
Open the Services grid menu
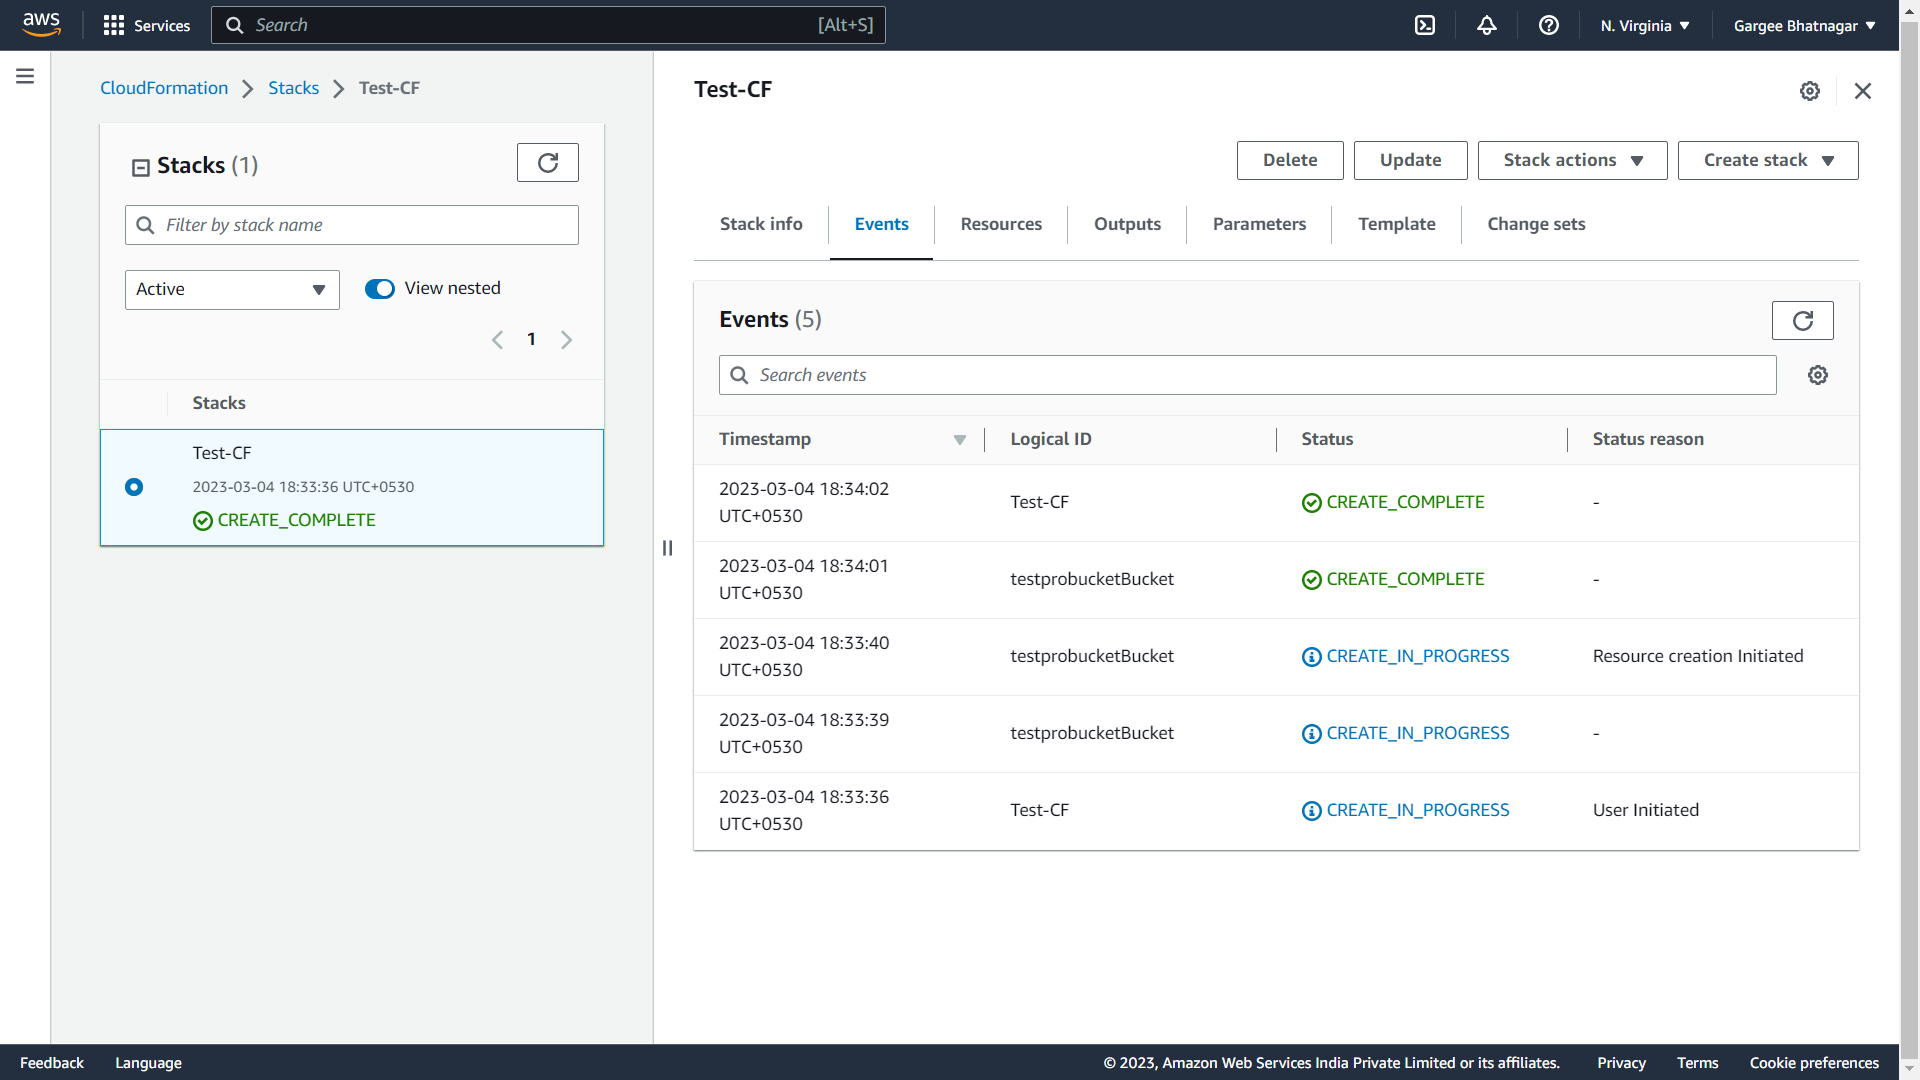tap(114, 25)
